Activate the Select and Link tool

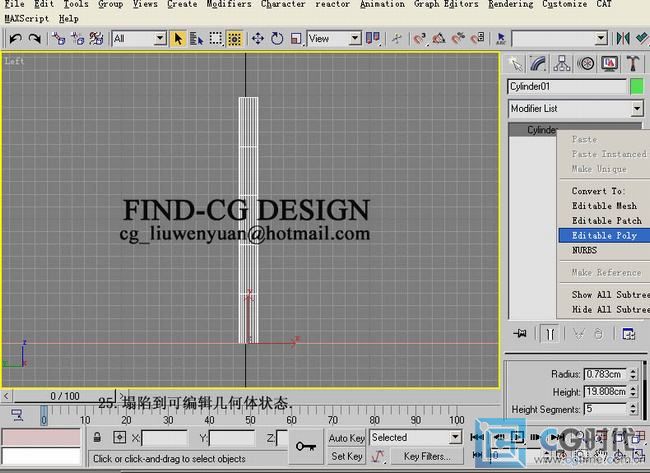click(58, 39)
